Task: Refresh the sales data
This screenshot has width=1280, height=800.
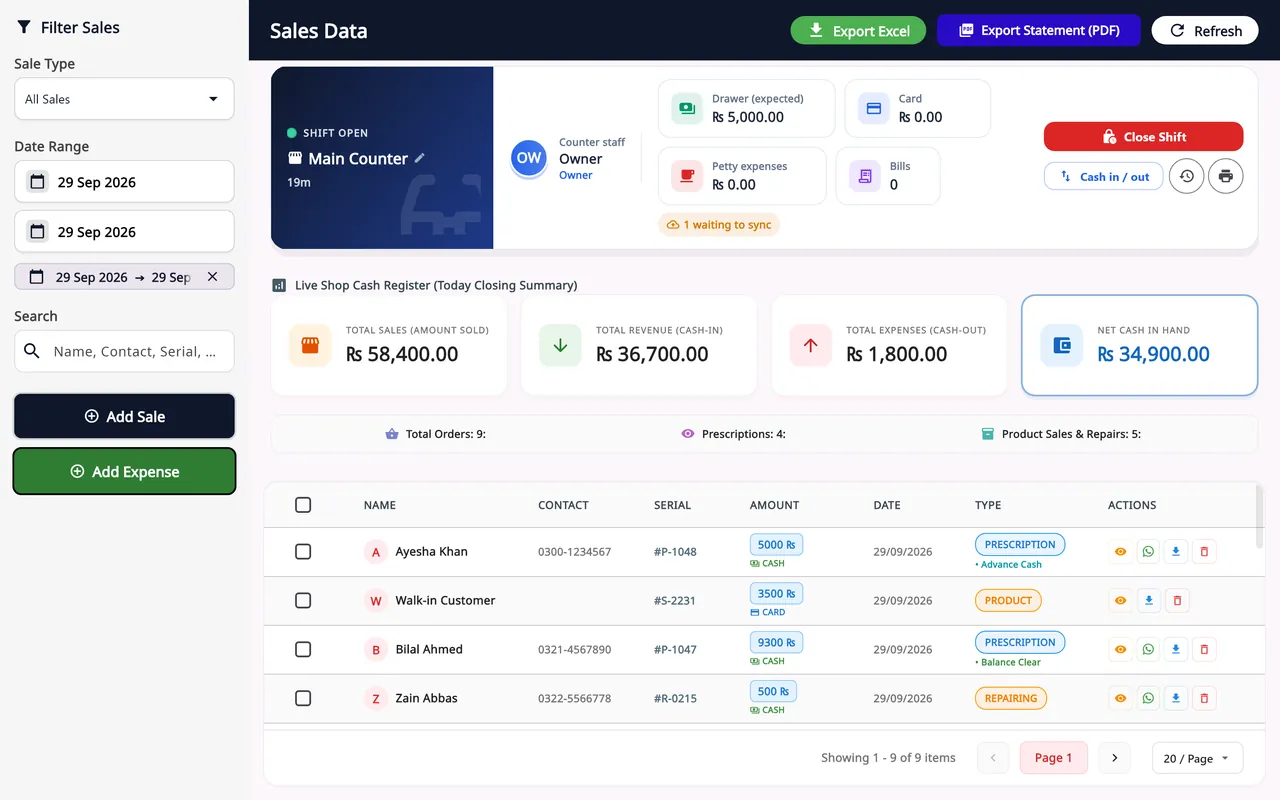Action: pyautogui.click(x=1205, y=30)
